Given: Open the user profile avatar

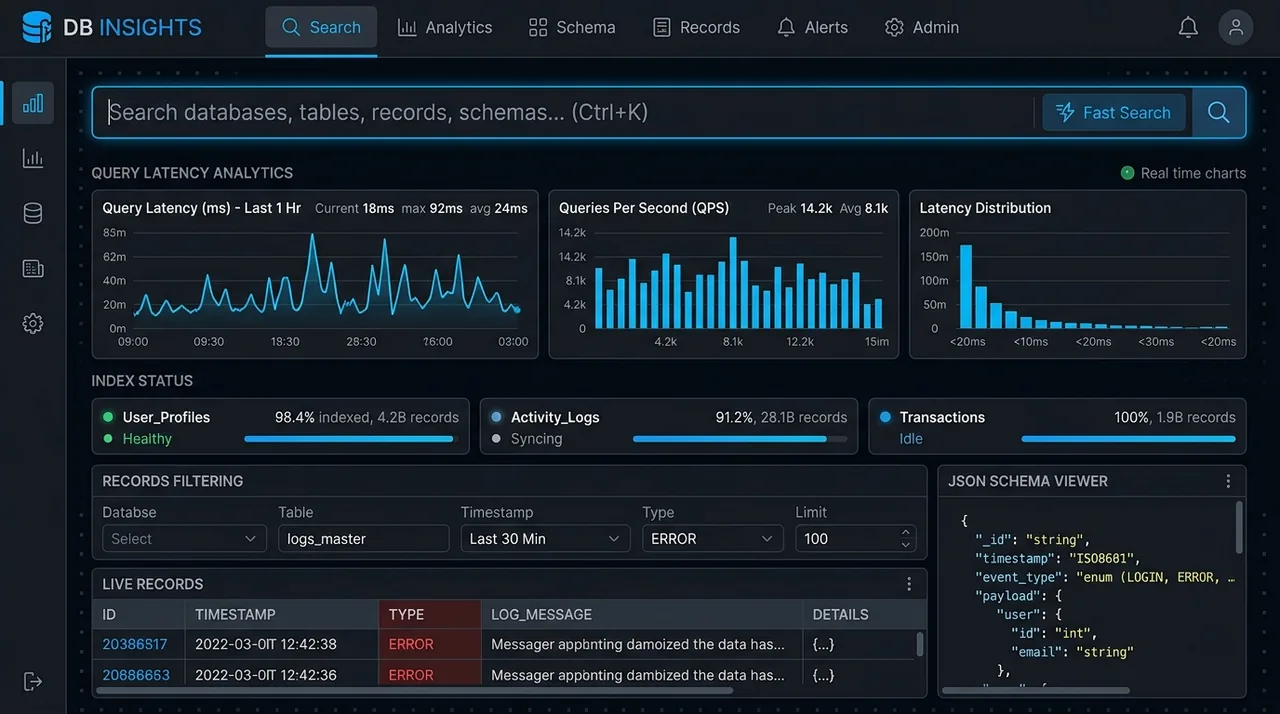Looking at the screenshot, I should (x=1236, y=28).
